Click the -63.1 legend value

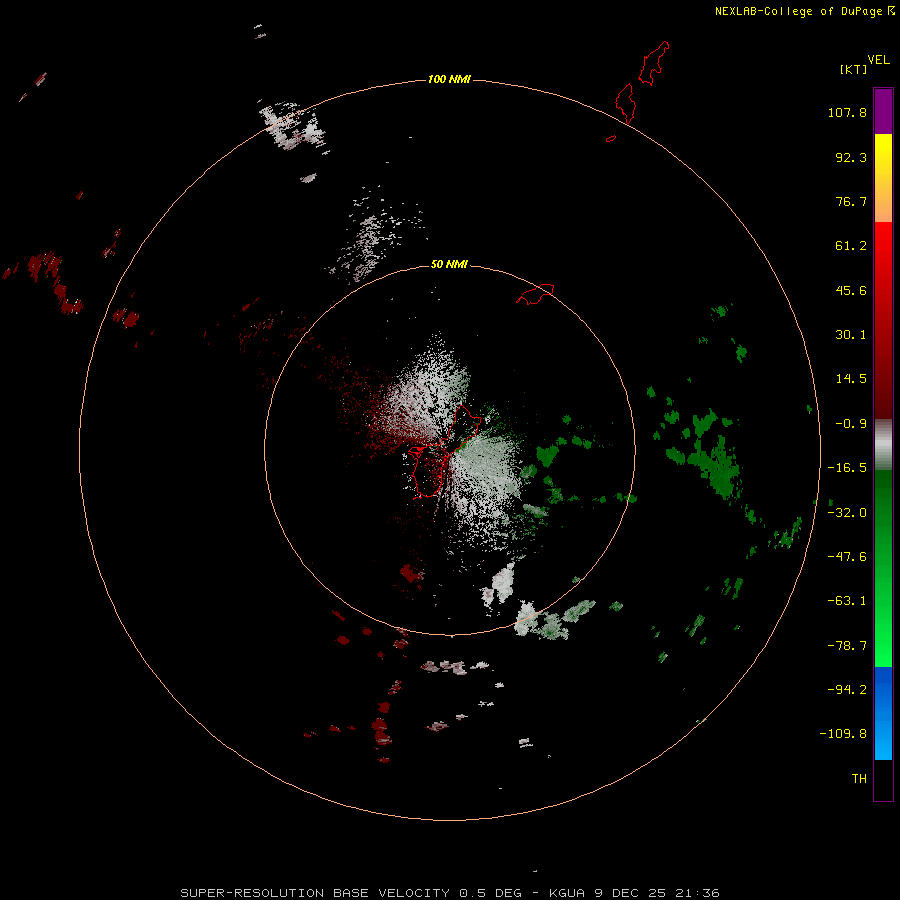click(847, 601)
